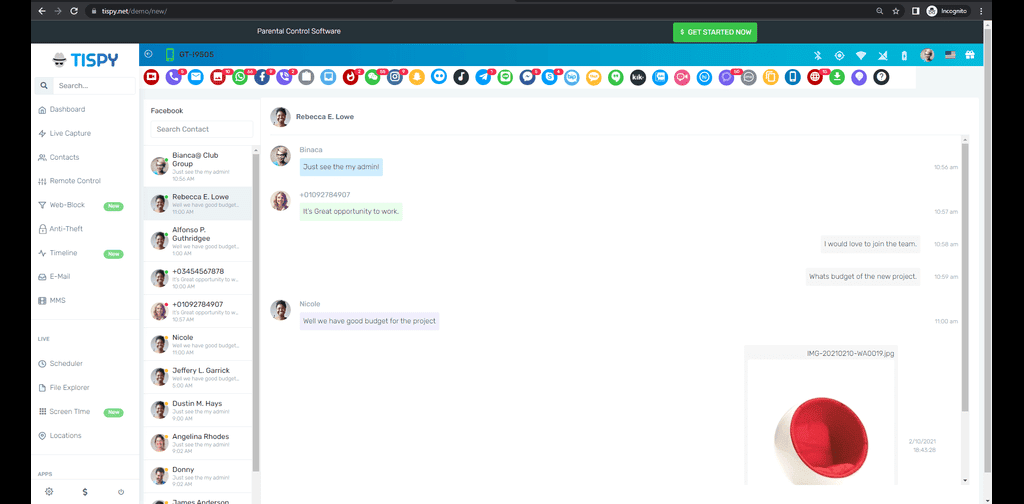Open the Skype icon
1024x504 pixels.
549,77
